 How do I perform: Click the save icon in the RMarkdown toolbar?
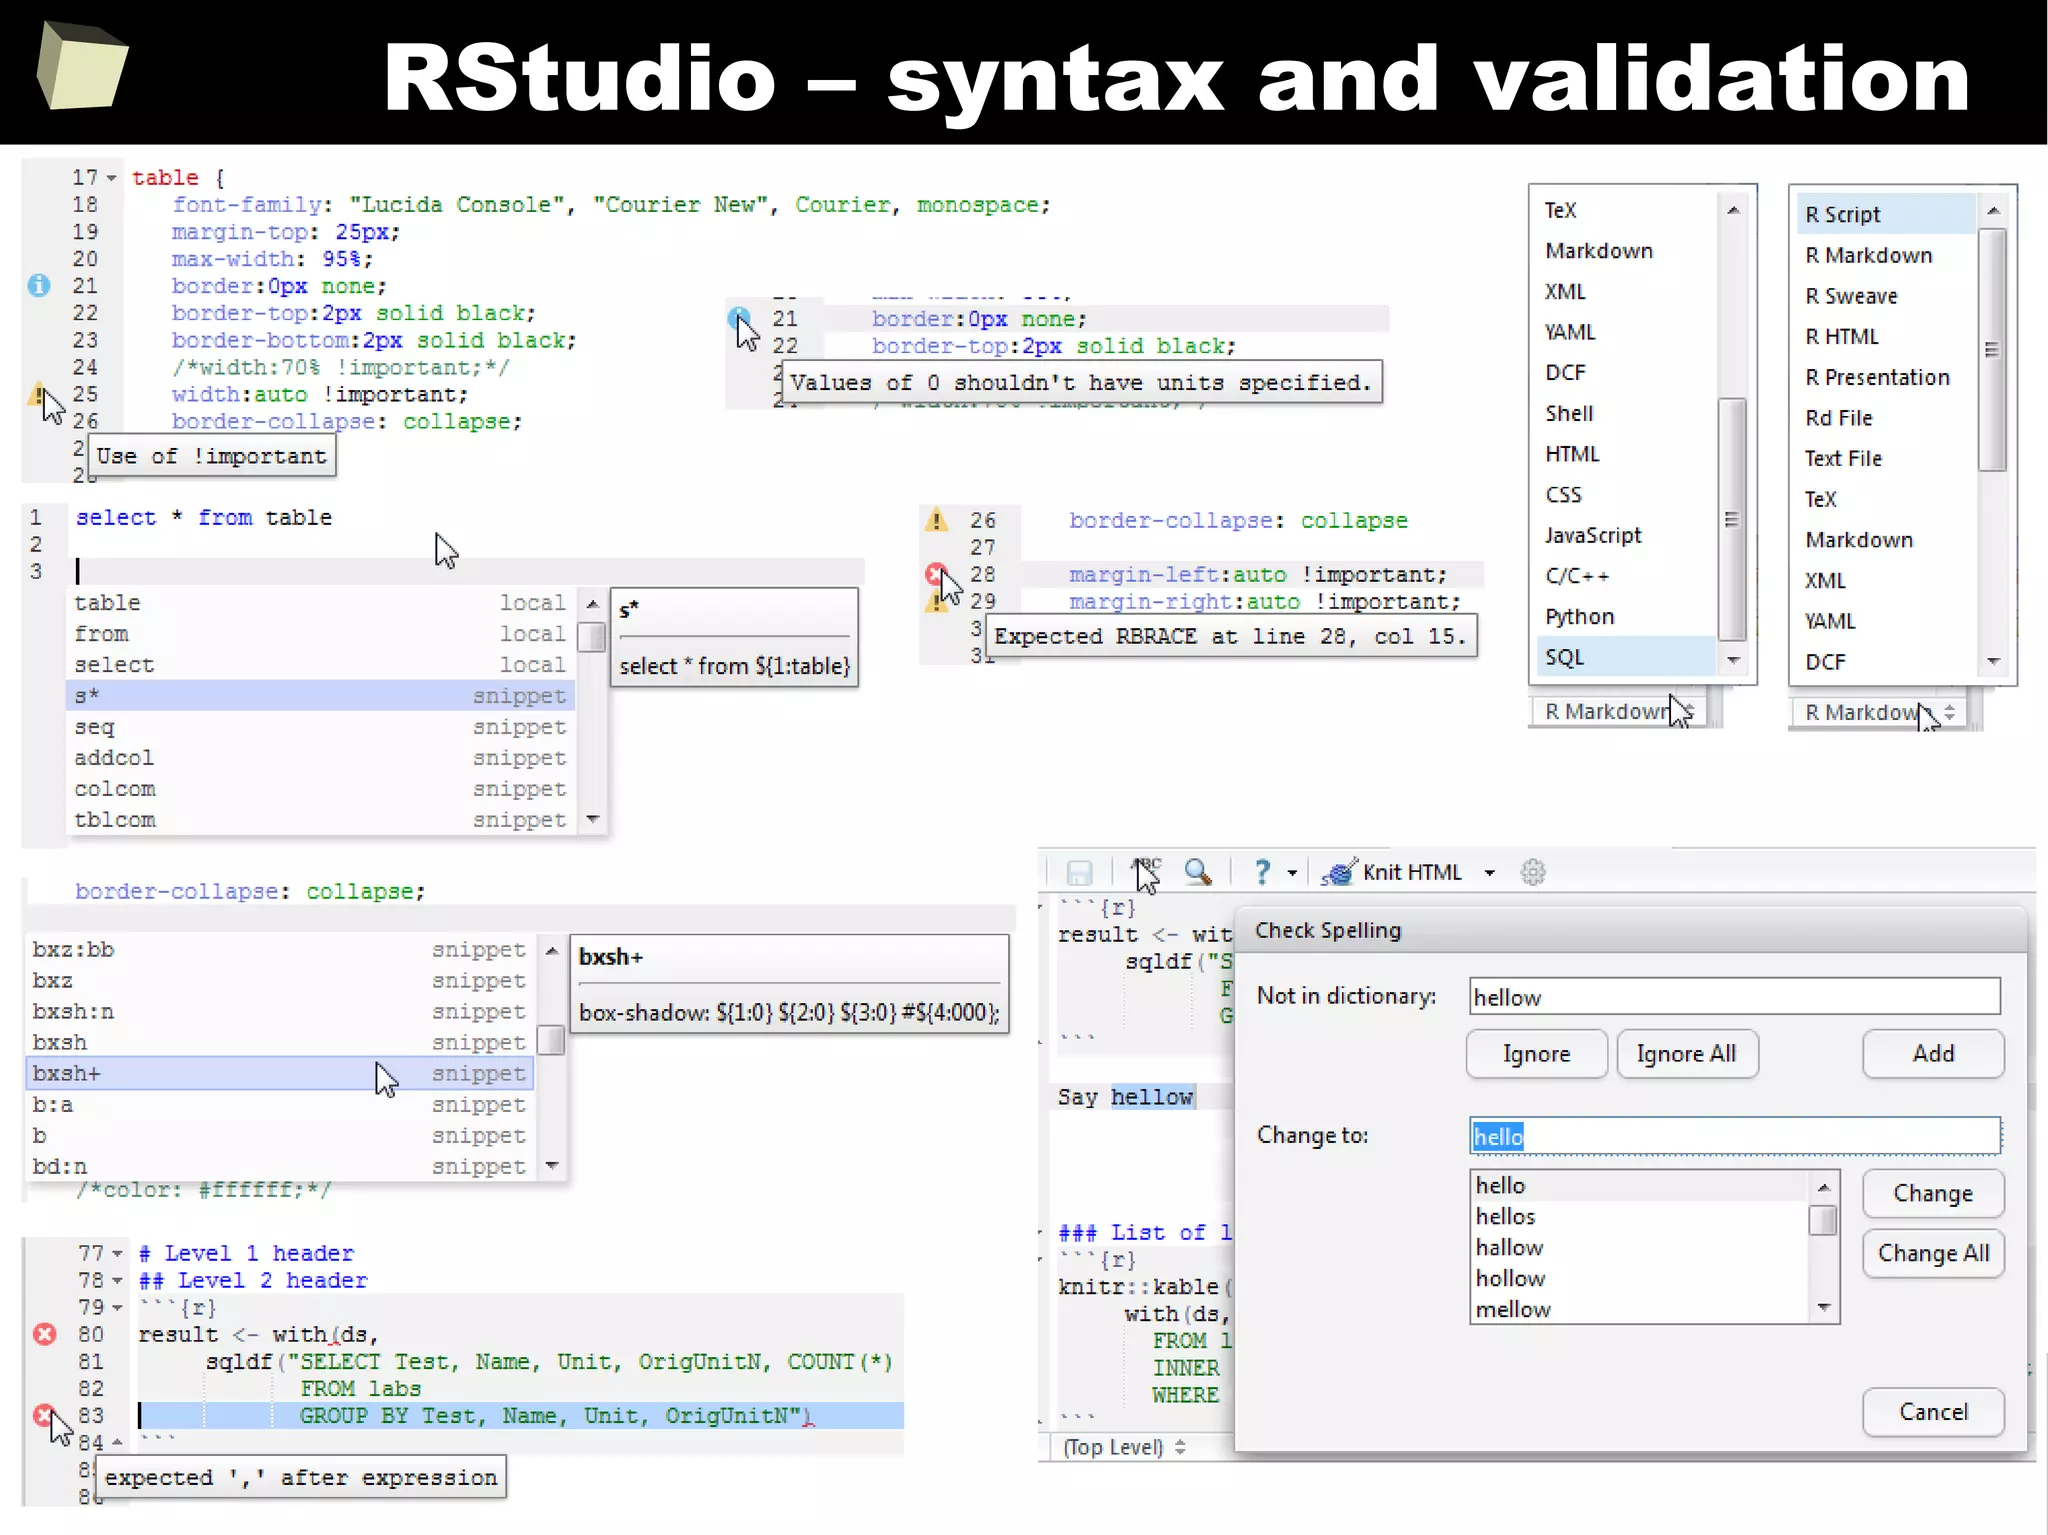(x=1079, y=873)
